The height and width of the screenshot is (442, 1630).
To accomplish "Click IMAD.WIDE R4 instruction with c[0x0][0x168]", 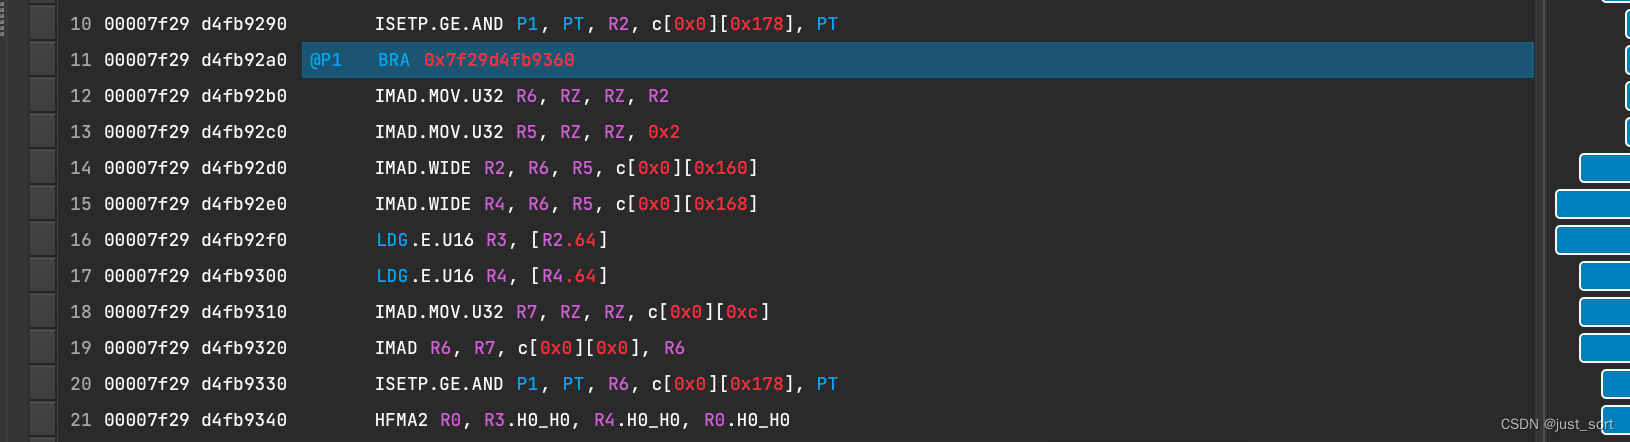I will coord(566,204).
